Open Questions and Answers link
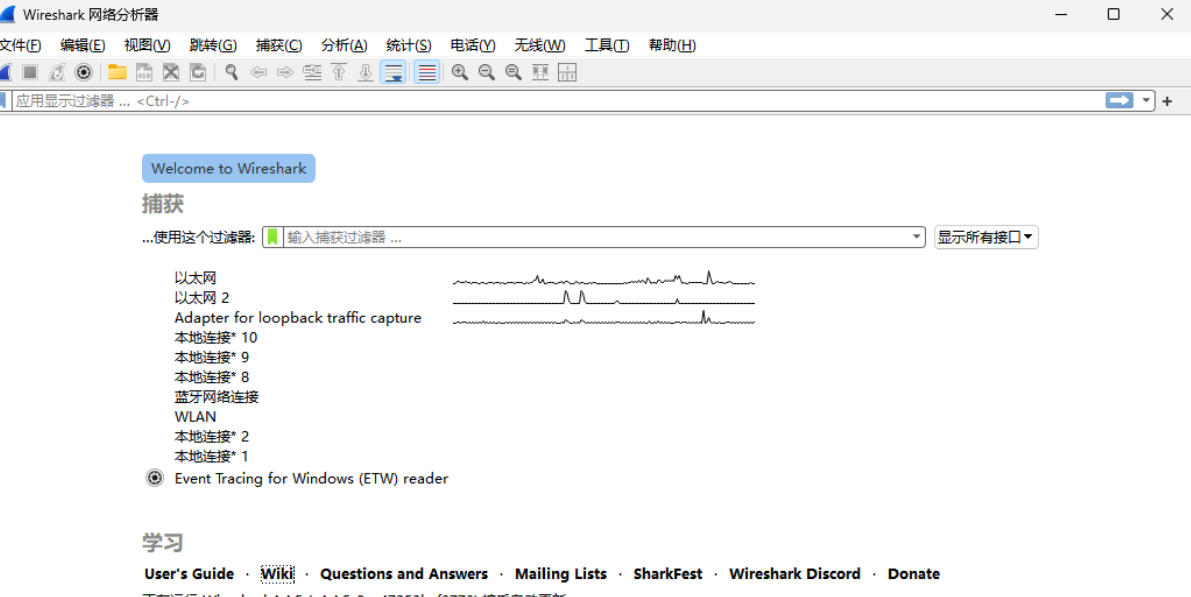This screenshot has width=1191, height=597. pyautogui.click(x=404, y=573)
